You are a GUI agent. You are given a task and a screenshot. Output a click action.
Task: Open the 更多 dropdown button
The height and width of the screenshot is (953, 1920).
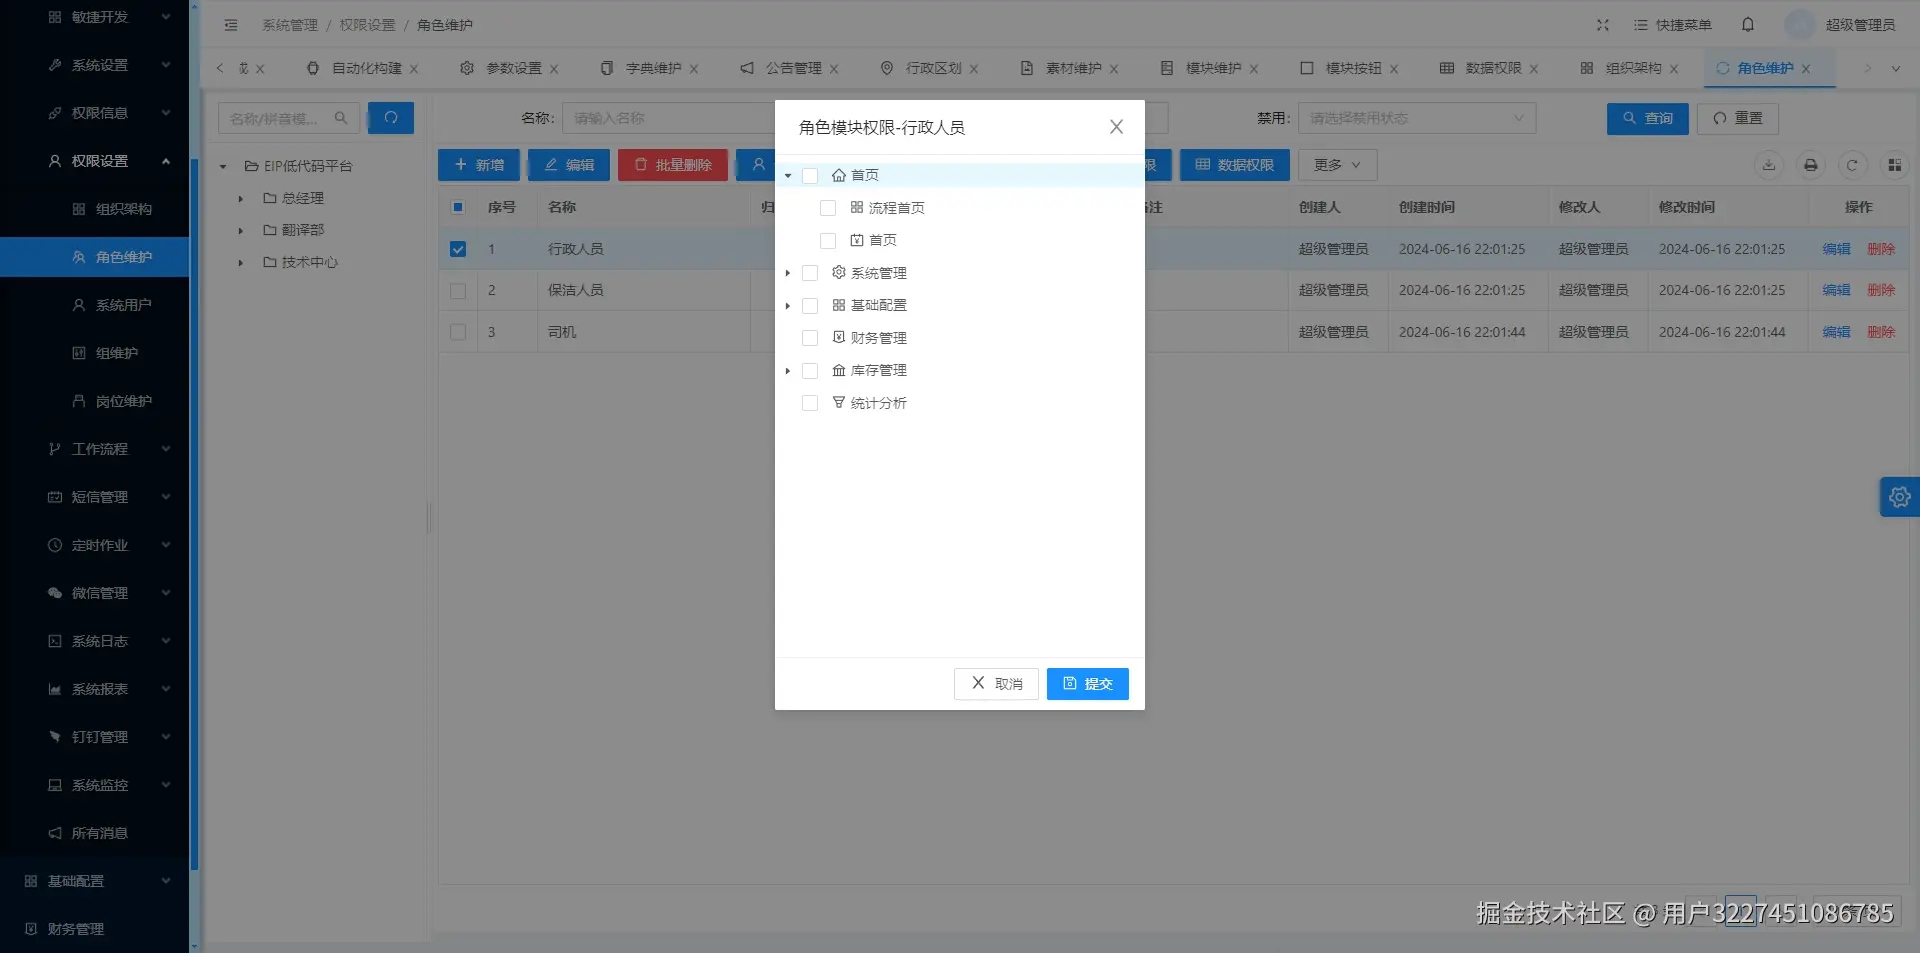coord(1337,165)
